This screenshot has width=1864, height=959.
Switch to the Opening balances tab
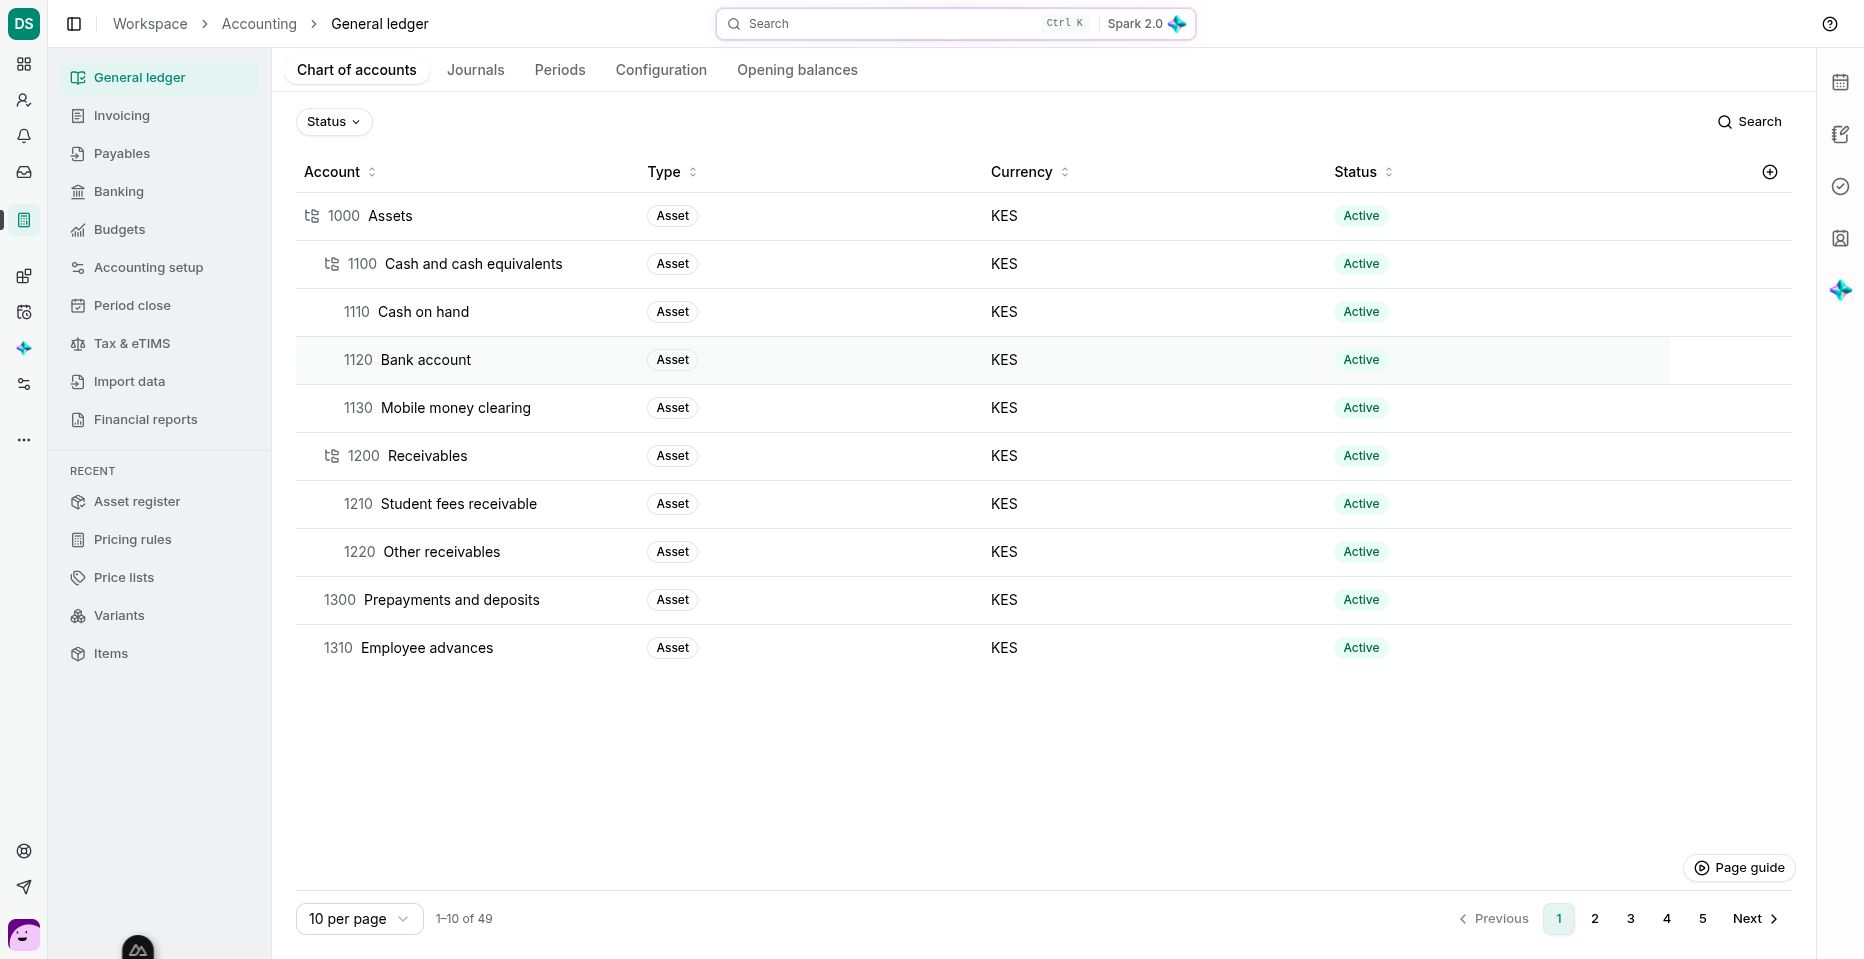[x=797, y=70]
